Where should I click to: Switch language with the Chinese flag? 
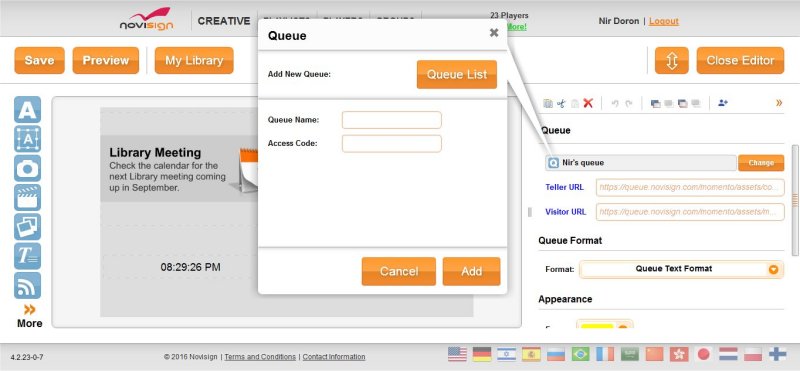(655, 354)
